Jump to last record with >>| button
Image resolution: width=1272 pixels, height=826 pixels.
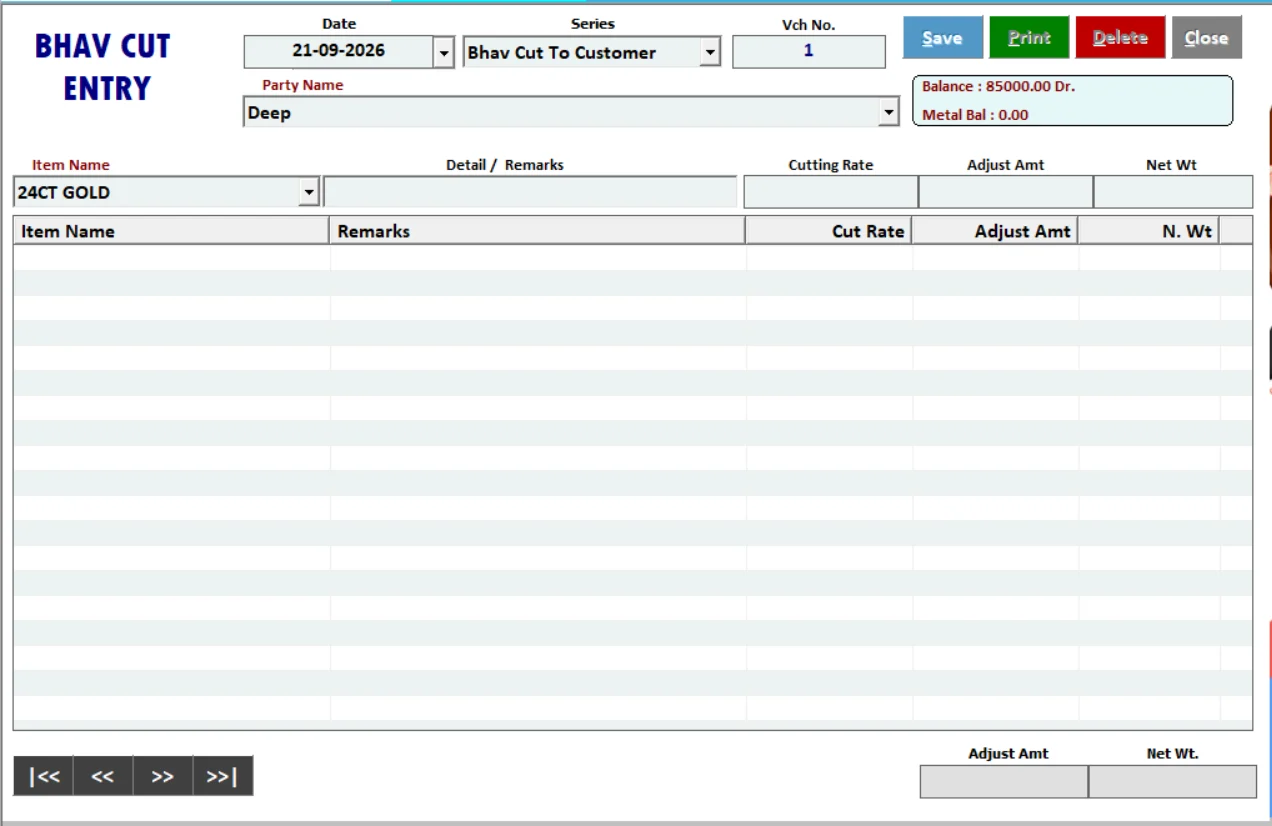pos(222,776)
